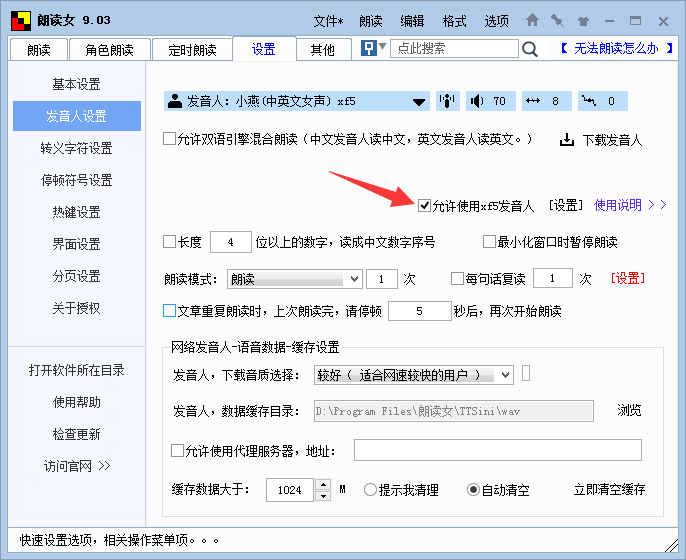686x560 pixels.
Task: Select 分页设置 in sidebar
Action: click(x=77, y=276)
